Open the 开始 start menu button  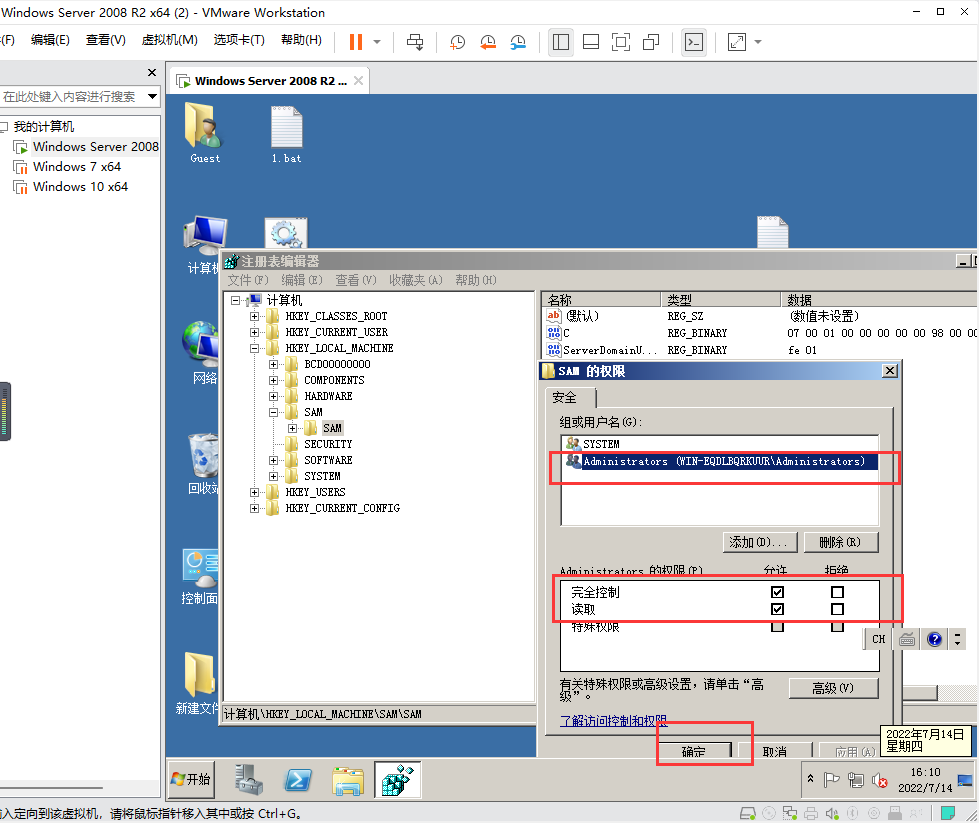click(x=191, y=779)
